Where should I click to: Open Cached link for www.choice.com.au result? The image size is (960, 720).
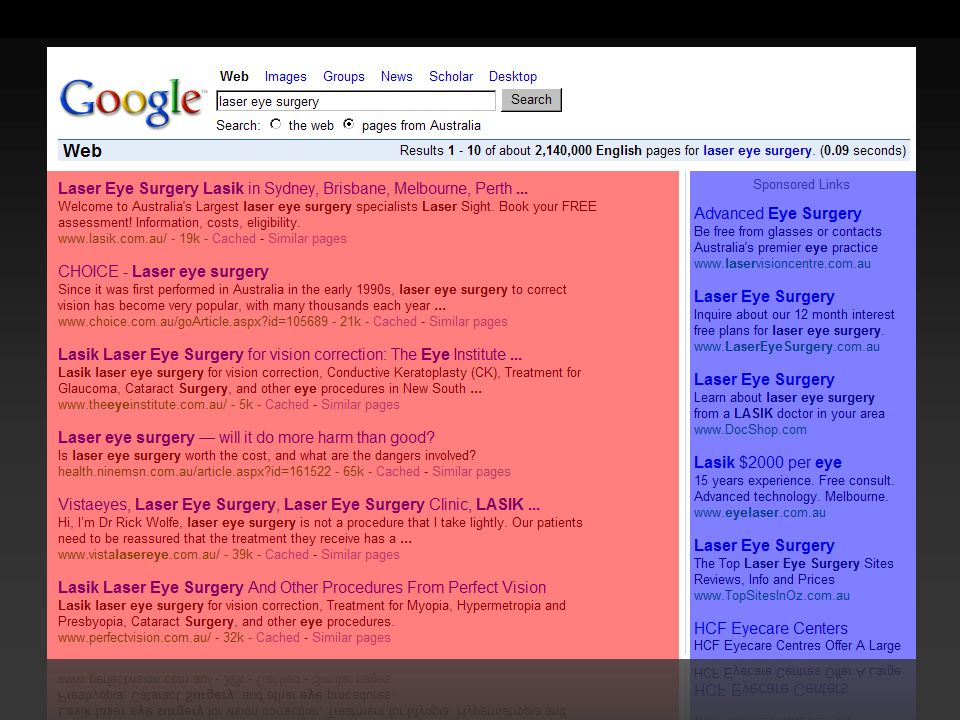click(394, 321)
